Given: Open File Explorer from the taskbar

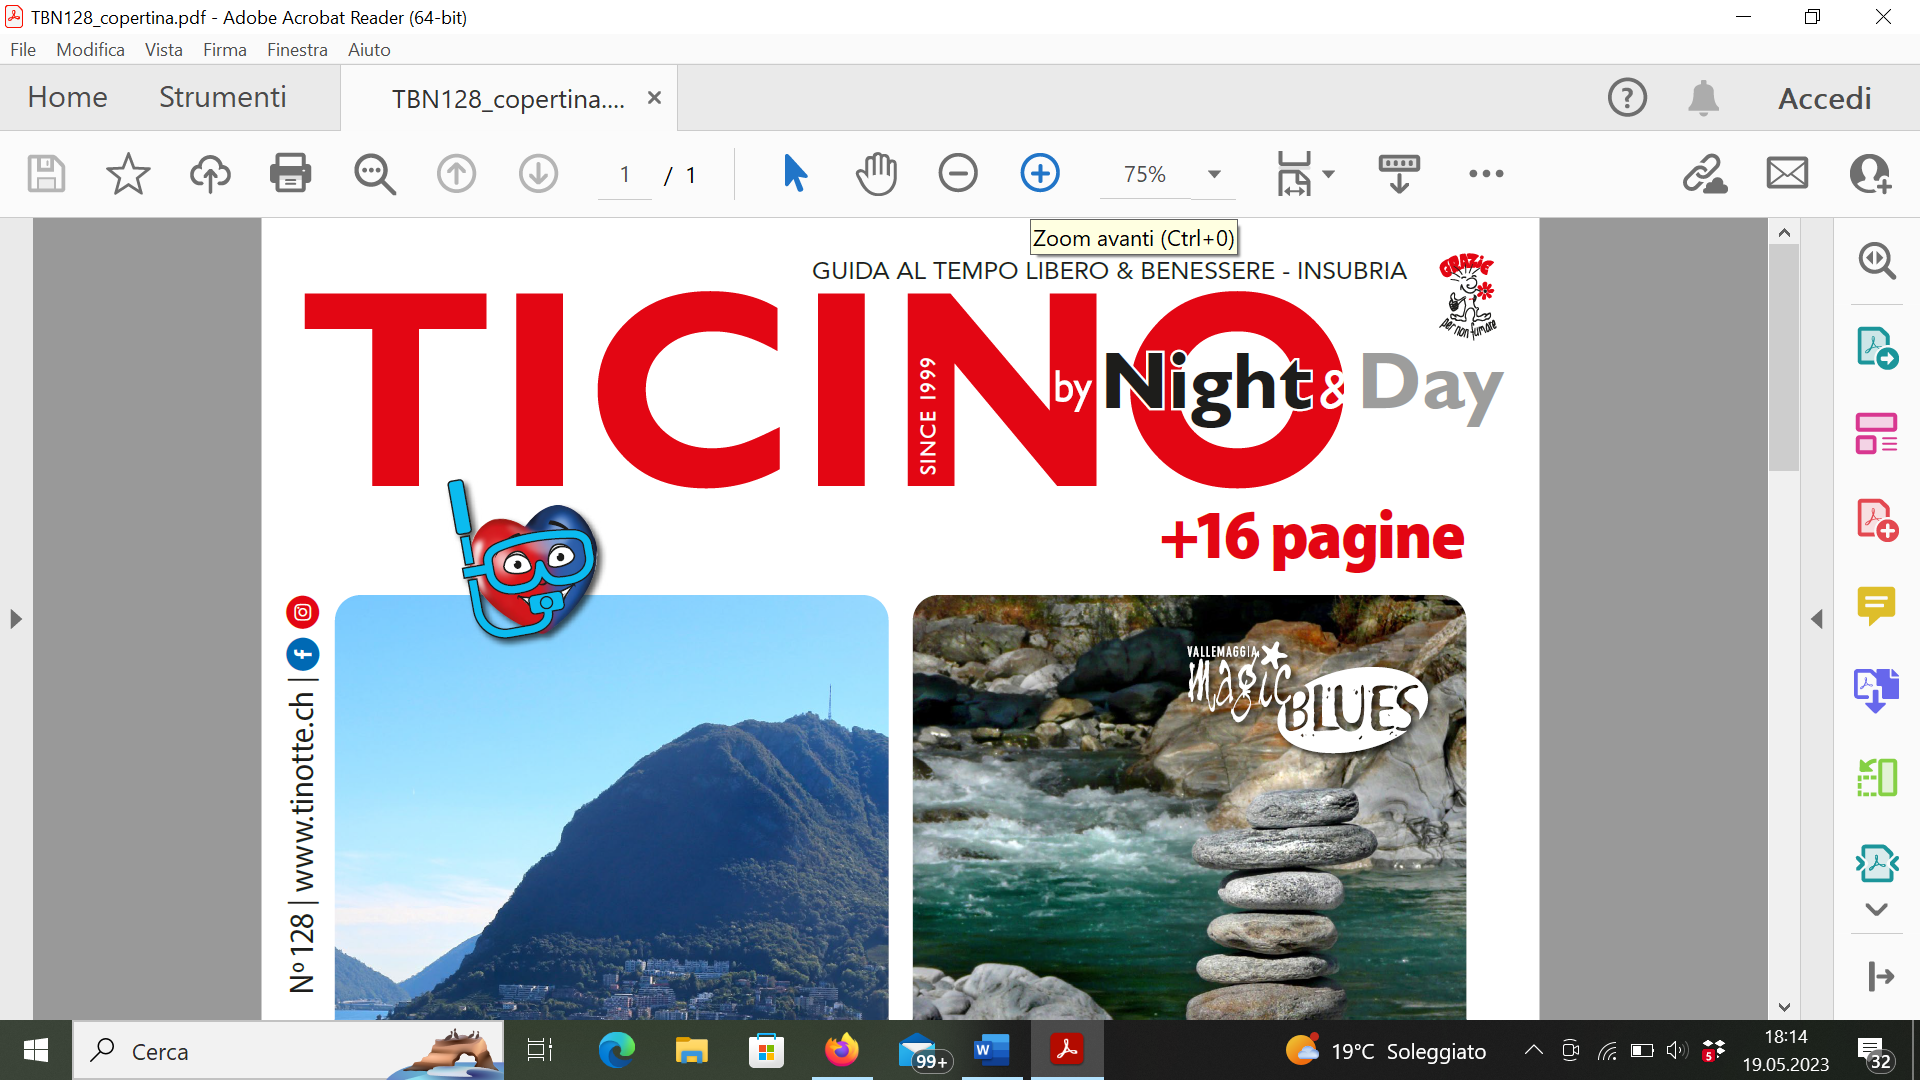Looking at the screenshot, I should tap(691, 1050).
